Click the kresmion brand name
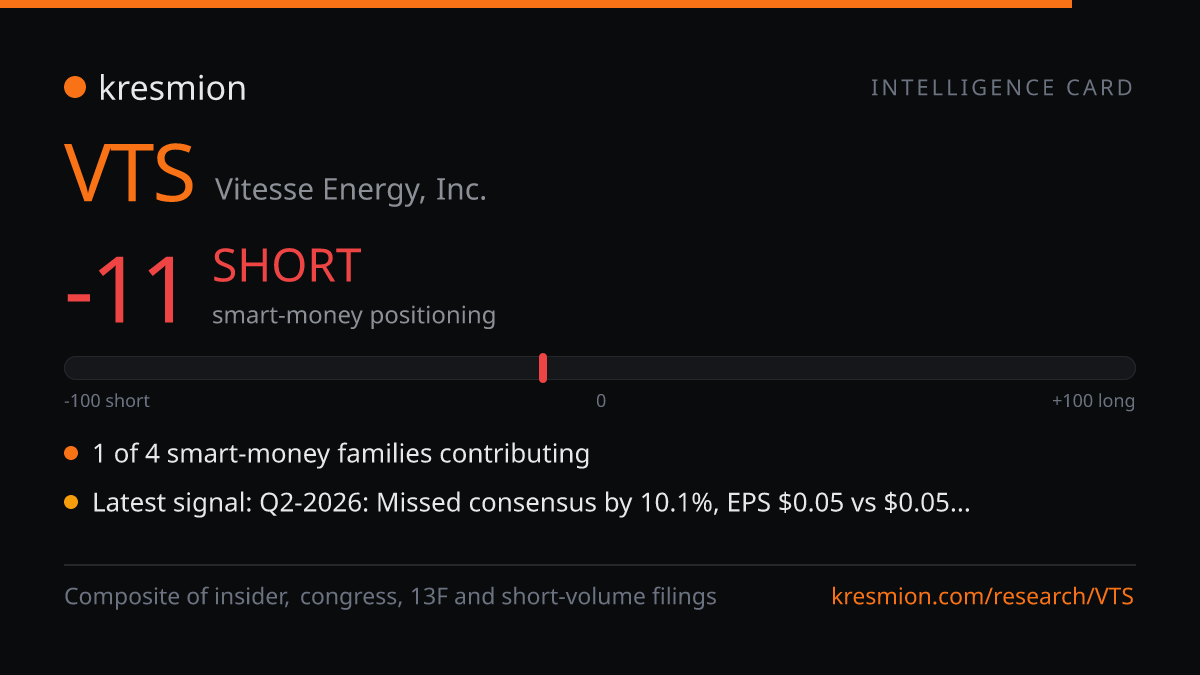Screen dimensions: 1200x675 [x=172, y=88]
